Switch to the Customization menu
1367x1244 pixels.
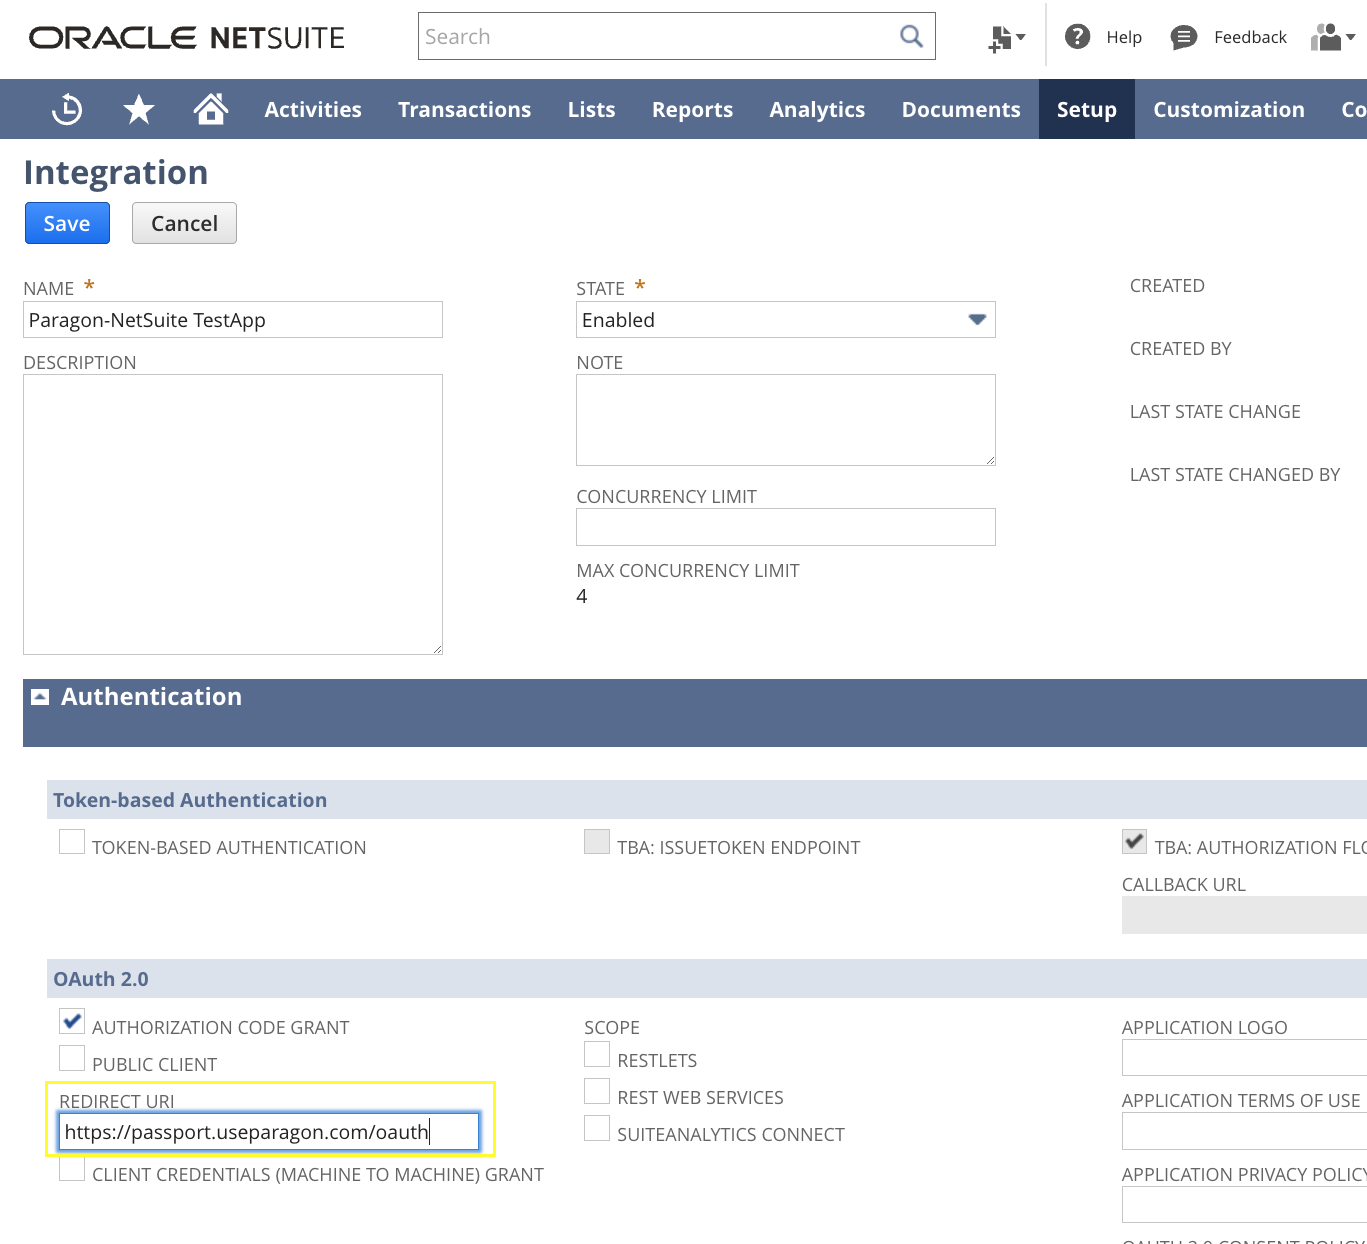tap(1229, 109)
